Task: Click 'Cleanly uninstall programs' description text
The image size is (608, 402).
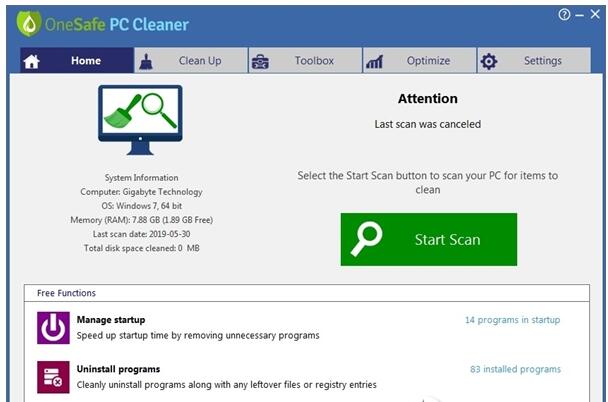Action: (x=226, y=385)
